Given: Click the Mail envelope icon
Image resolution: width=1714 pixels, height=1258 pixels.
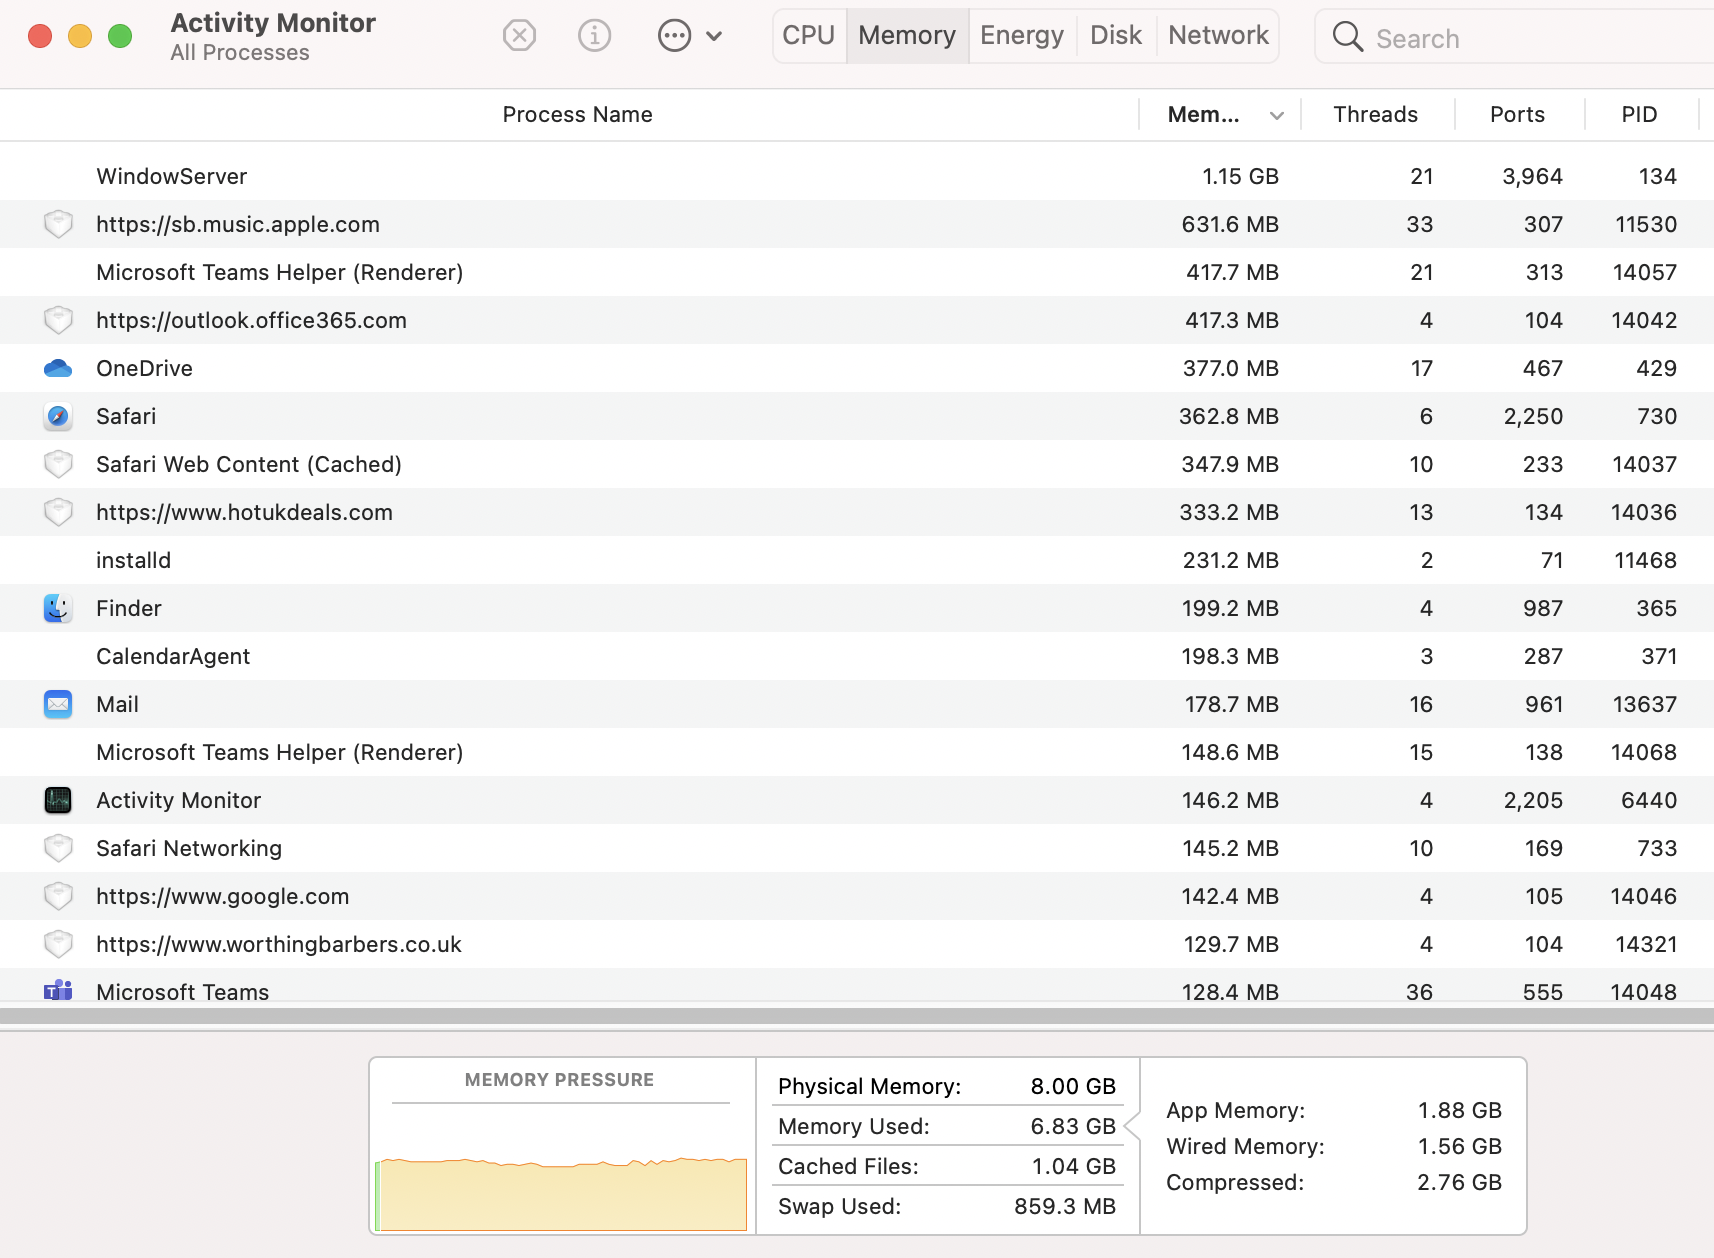Looking at the screenshot, I should 58,704.
